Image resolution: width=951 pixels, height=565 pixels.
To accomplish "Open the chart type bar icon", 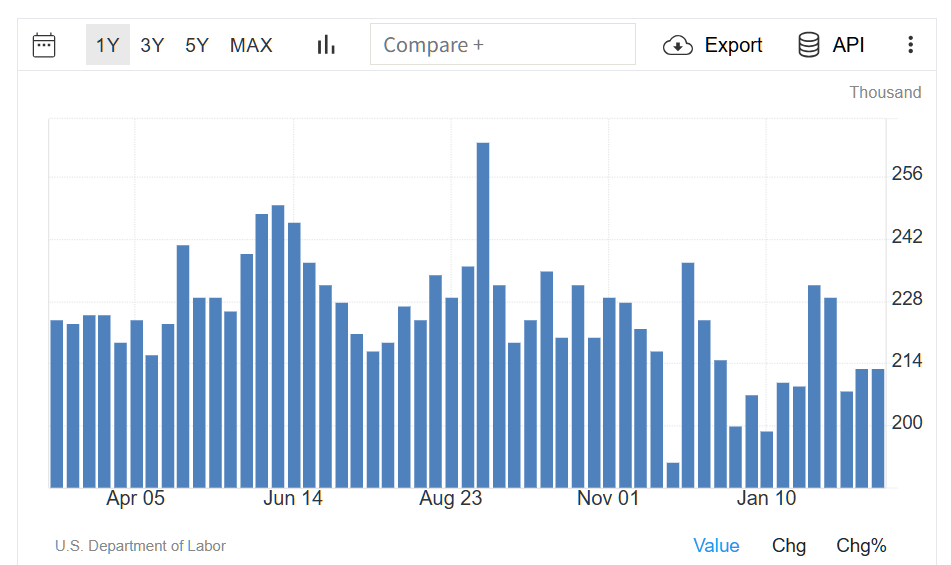I will pyautogui.click(x=326, y=45).
